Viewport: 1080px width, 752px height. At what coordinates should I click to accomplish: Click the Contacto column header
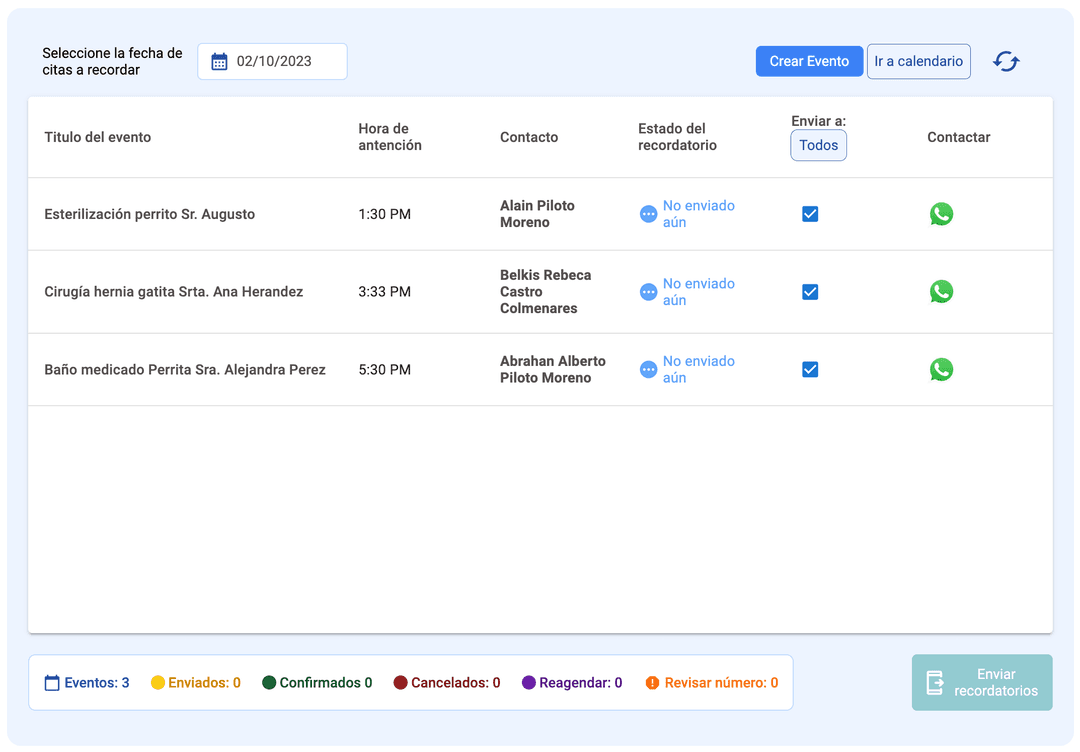point(529,137)
